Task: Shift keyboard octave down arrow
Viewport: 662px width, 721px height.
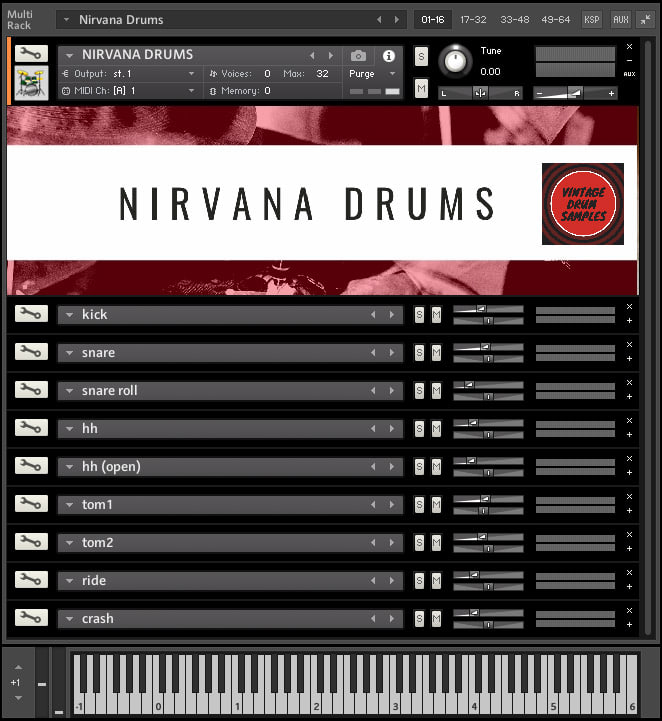Action: 18,698
